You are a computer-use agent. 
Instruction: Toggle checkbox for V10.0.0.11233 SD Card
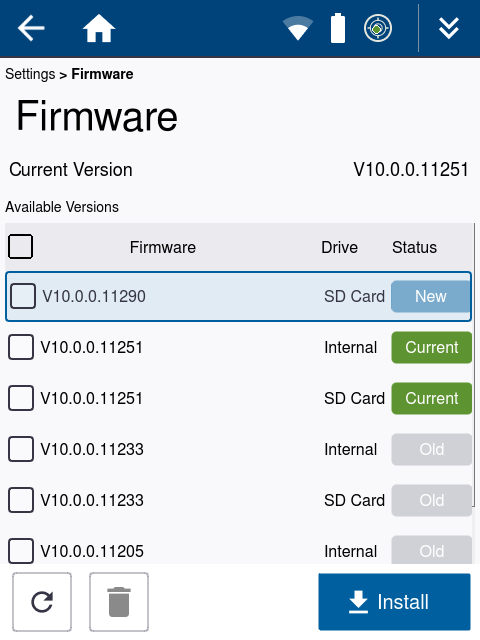coord(21,500)
